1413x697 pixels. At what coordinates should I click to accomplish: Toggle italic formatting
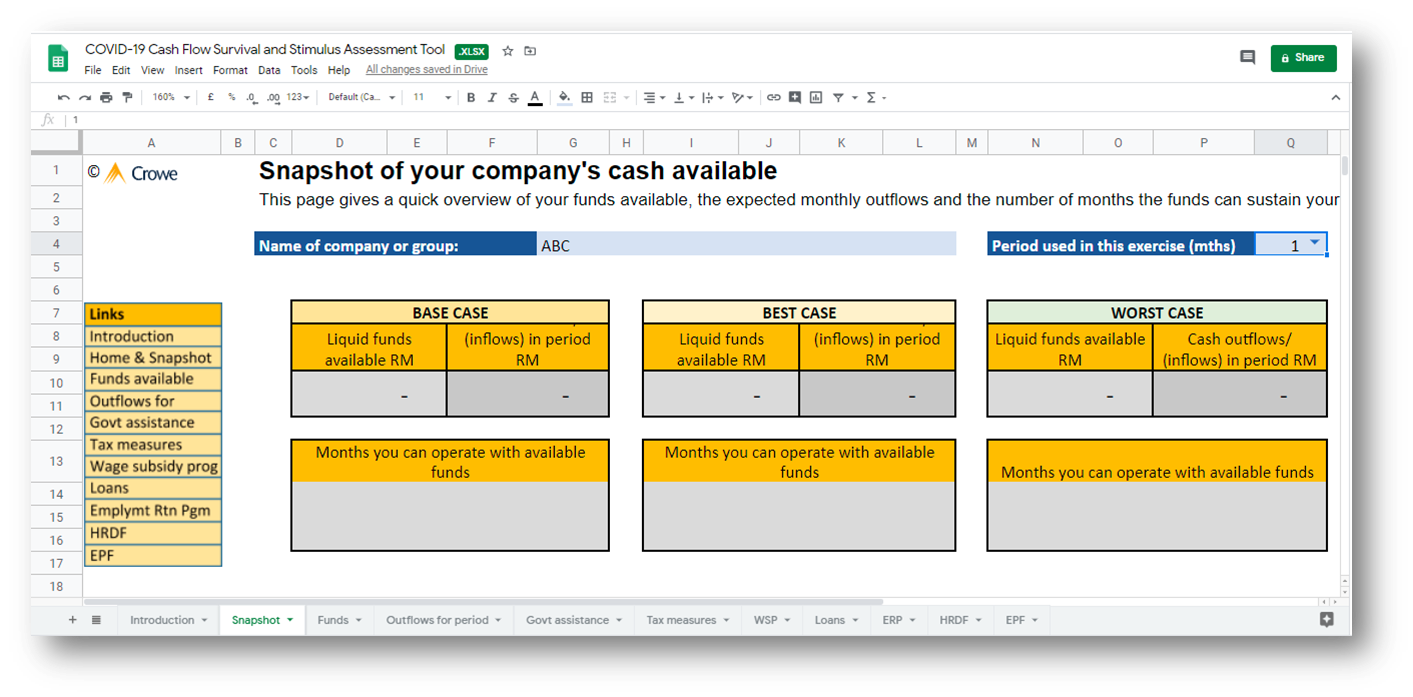491,97
